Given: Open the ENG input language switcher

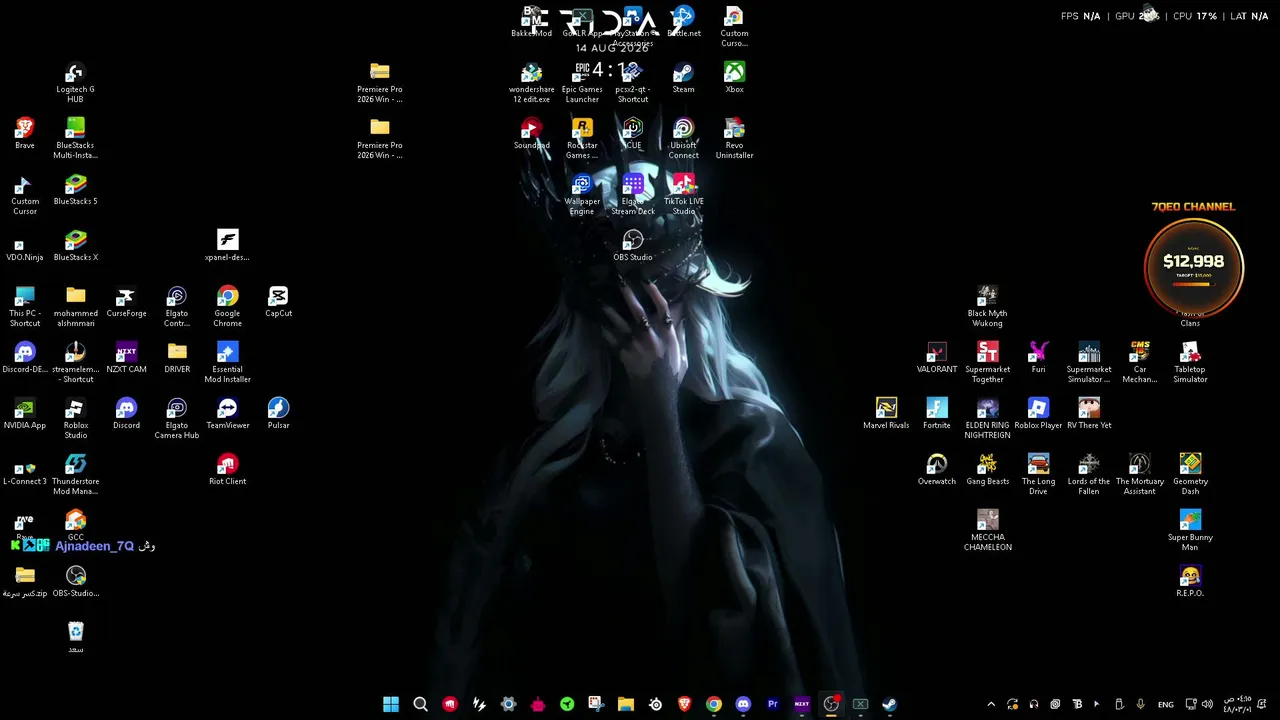Looking at the screenshot, I should click(1166, 704).
